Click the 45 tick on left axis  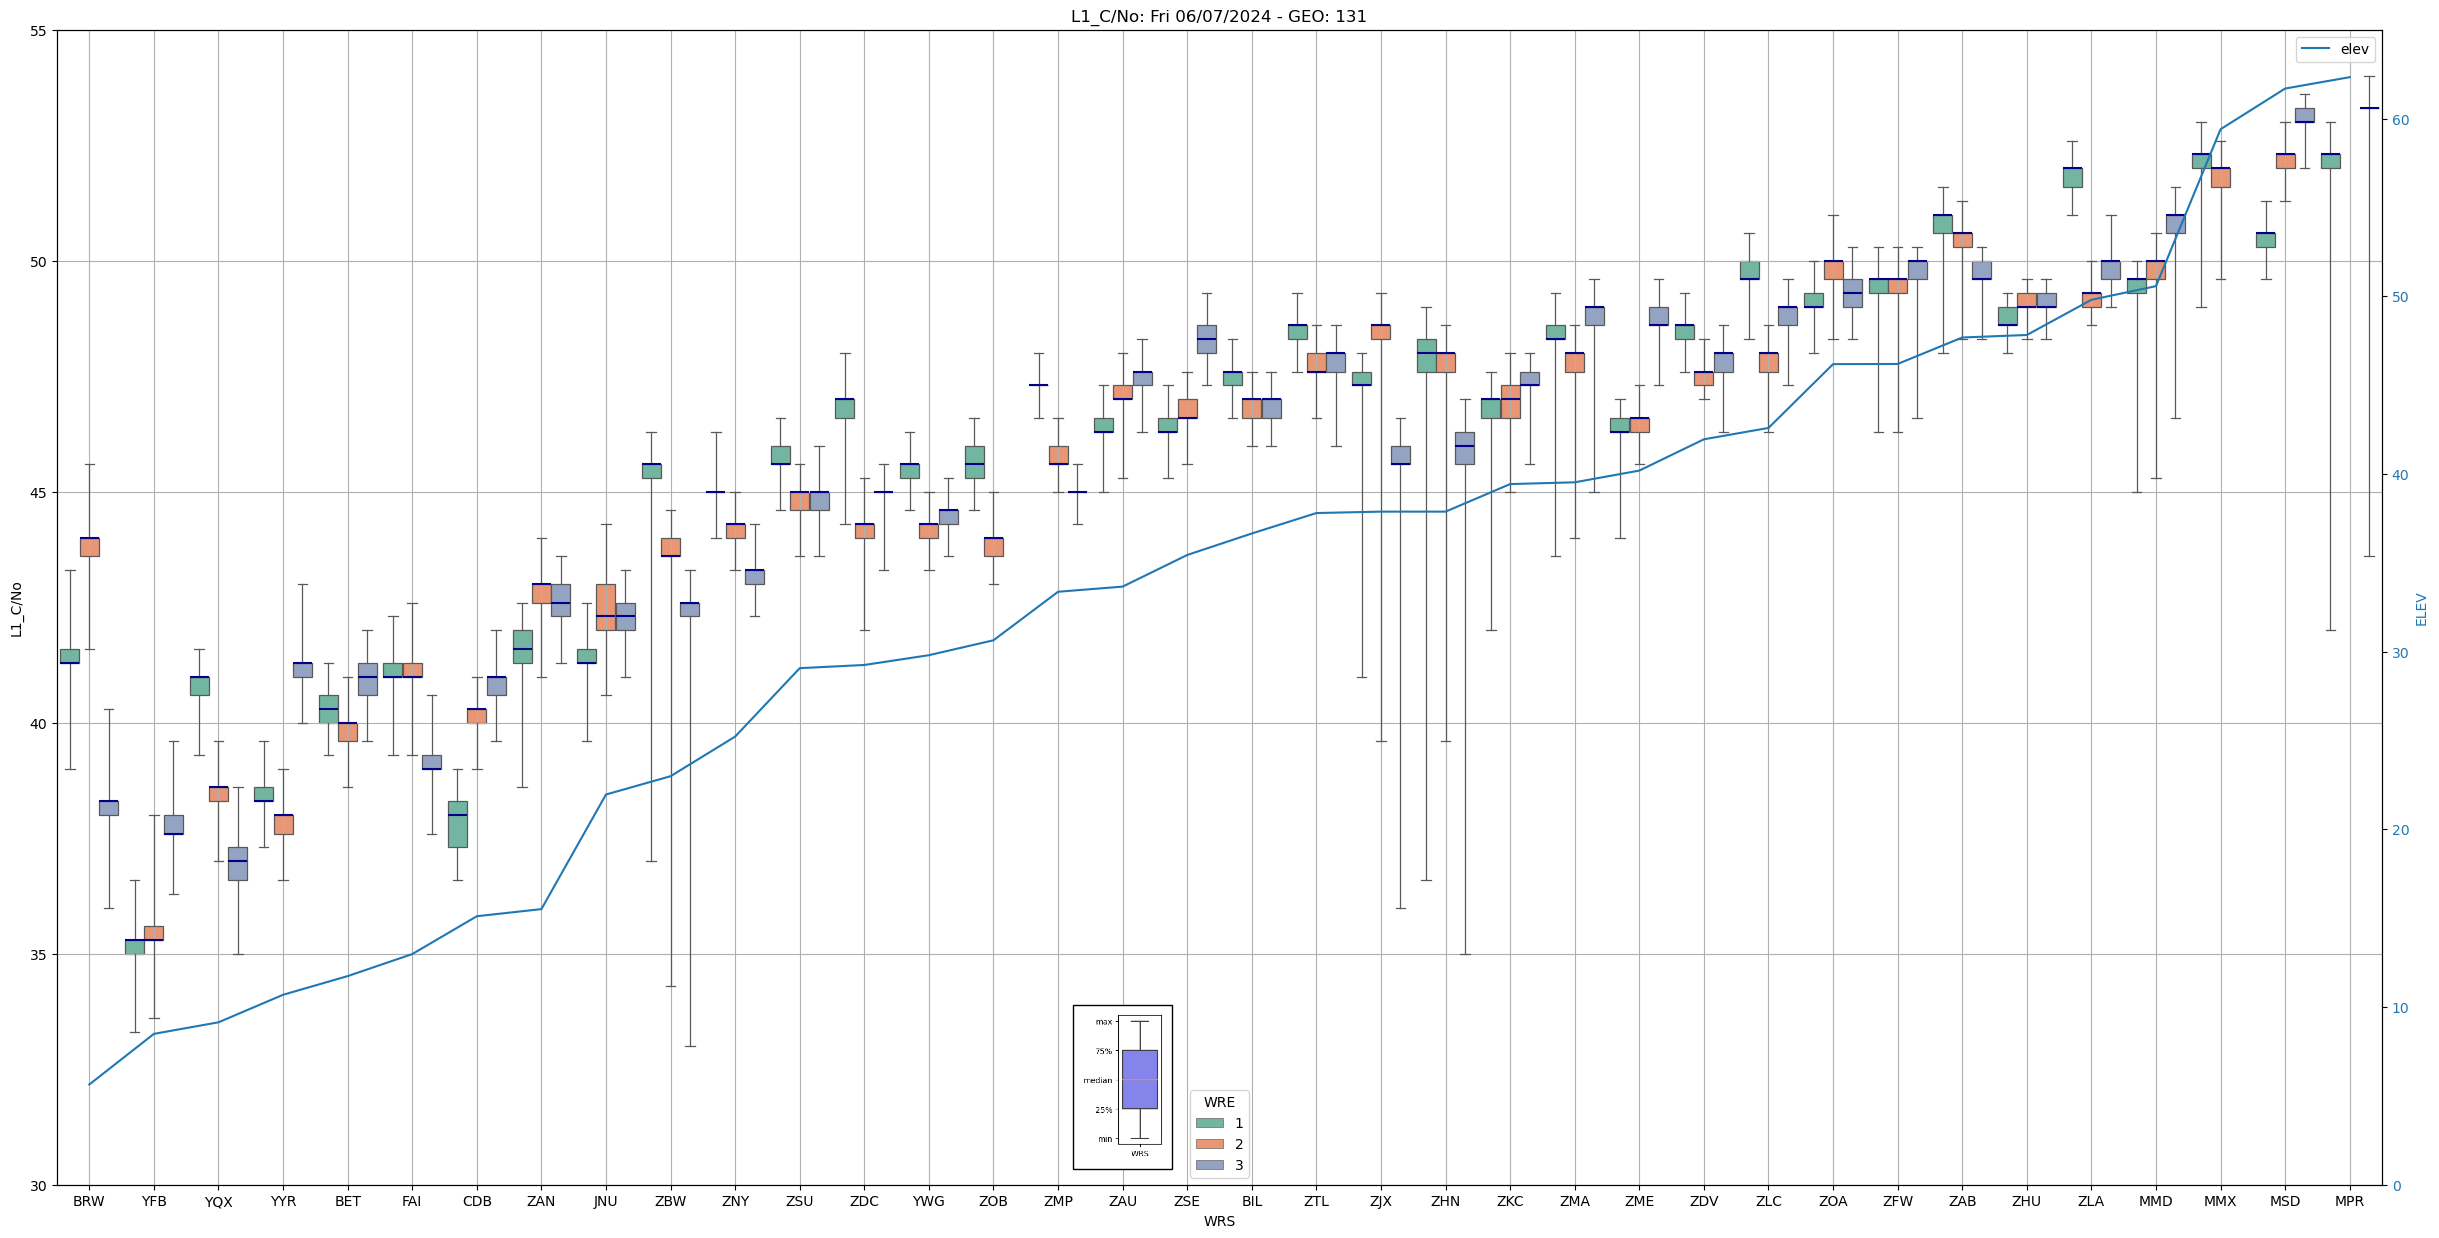39,493
